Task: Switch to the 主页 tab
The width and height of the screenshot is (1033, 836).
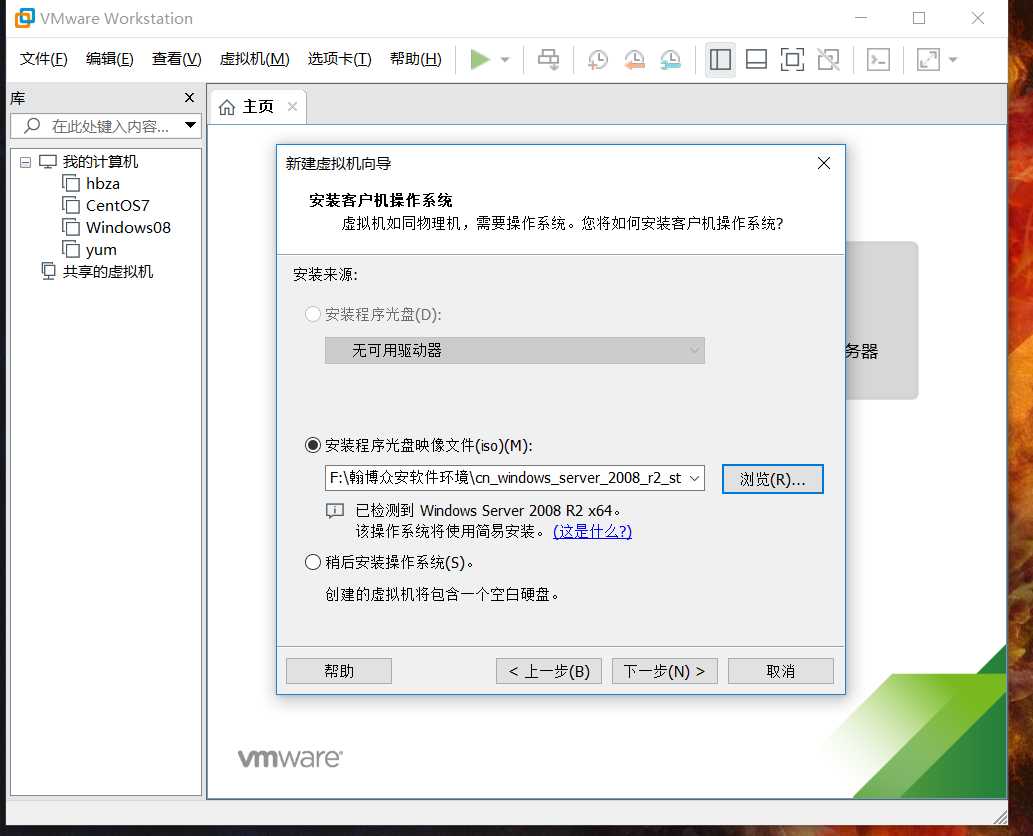Action: point(258,107)
